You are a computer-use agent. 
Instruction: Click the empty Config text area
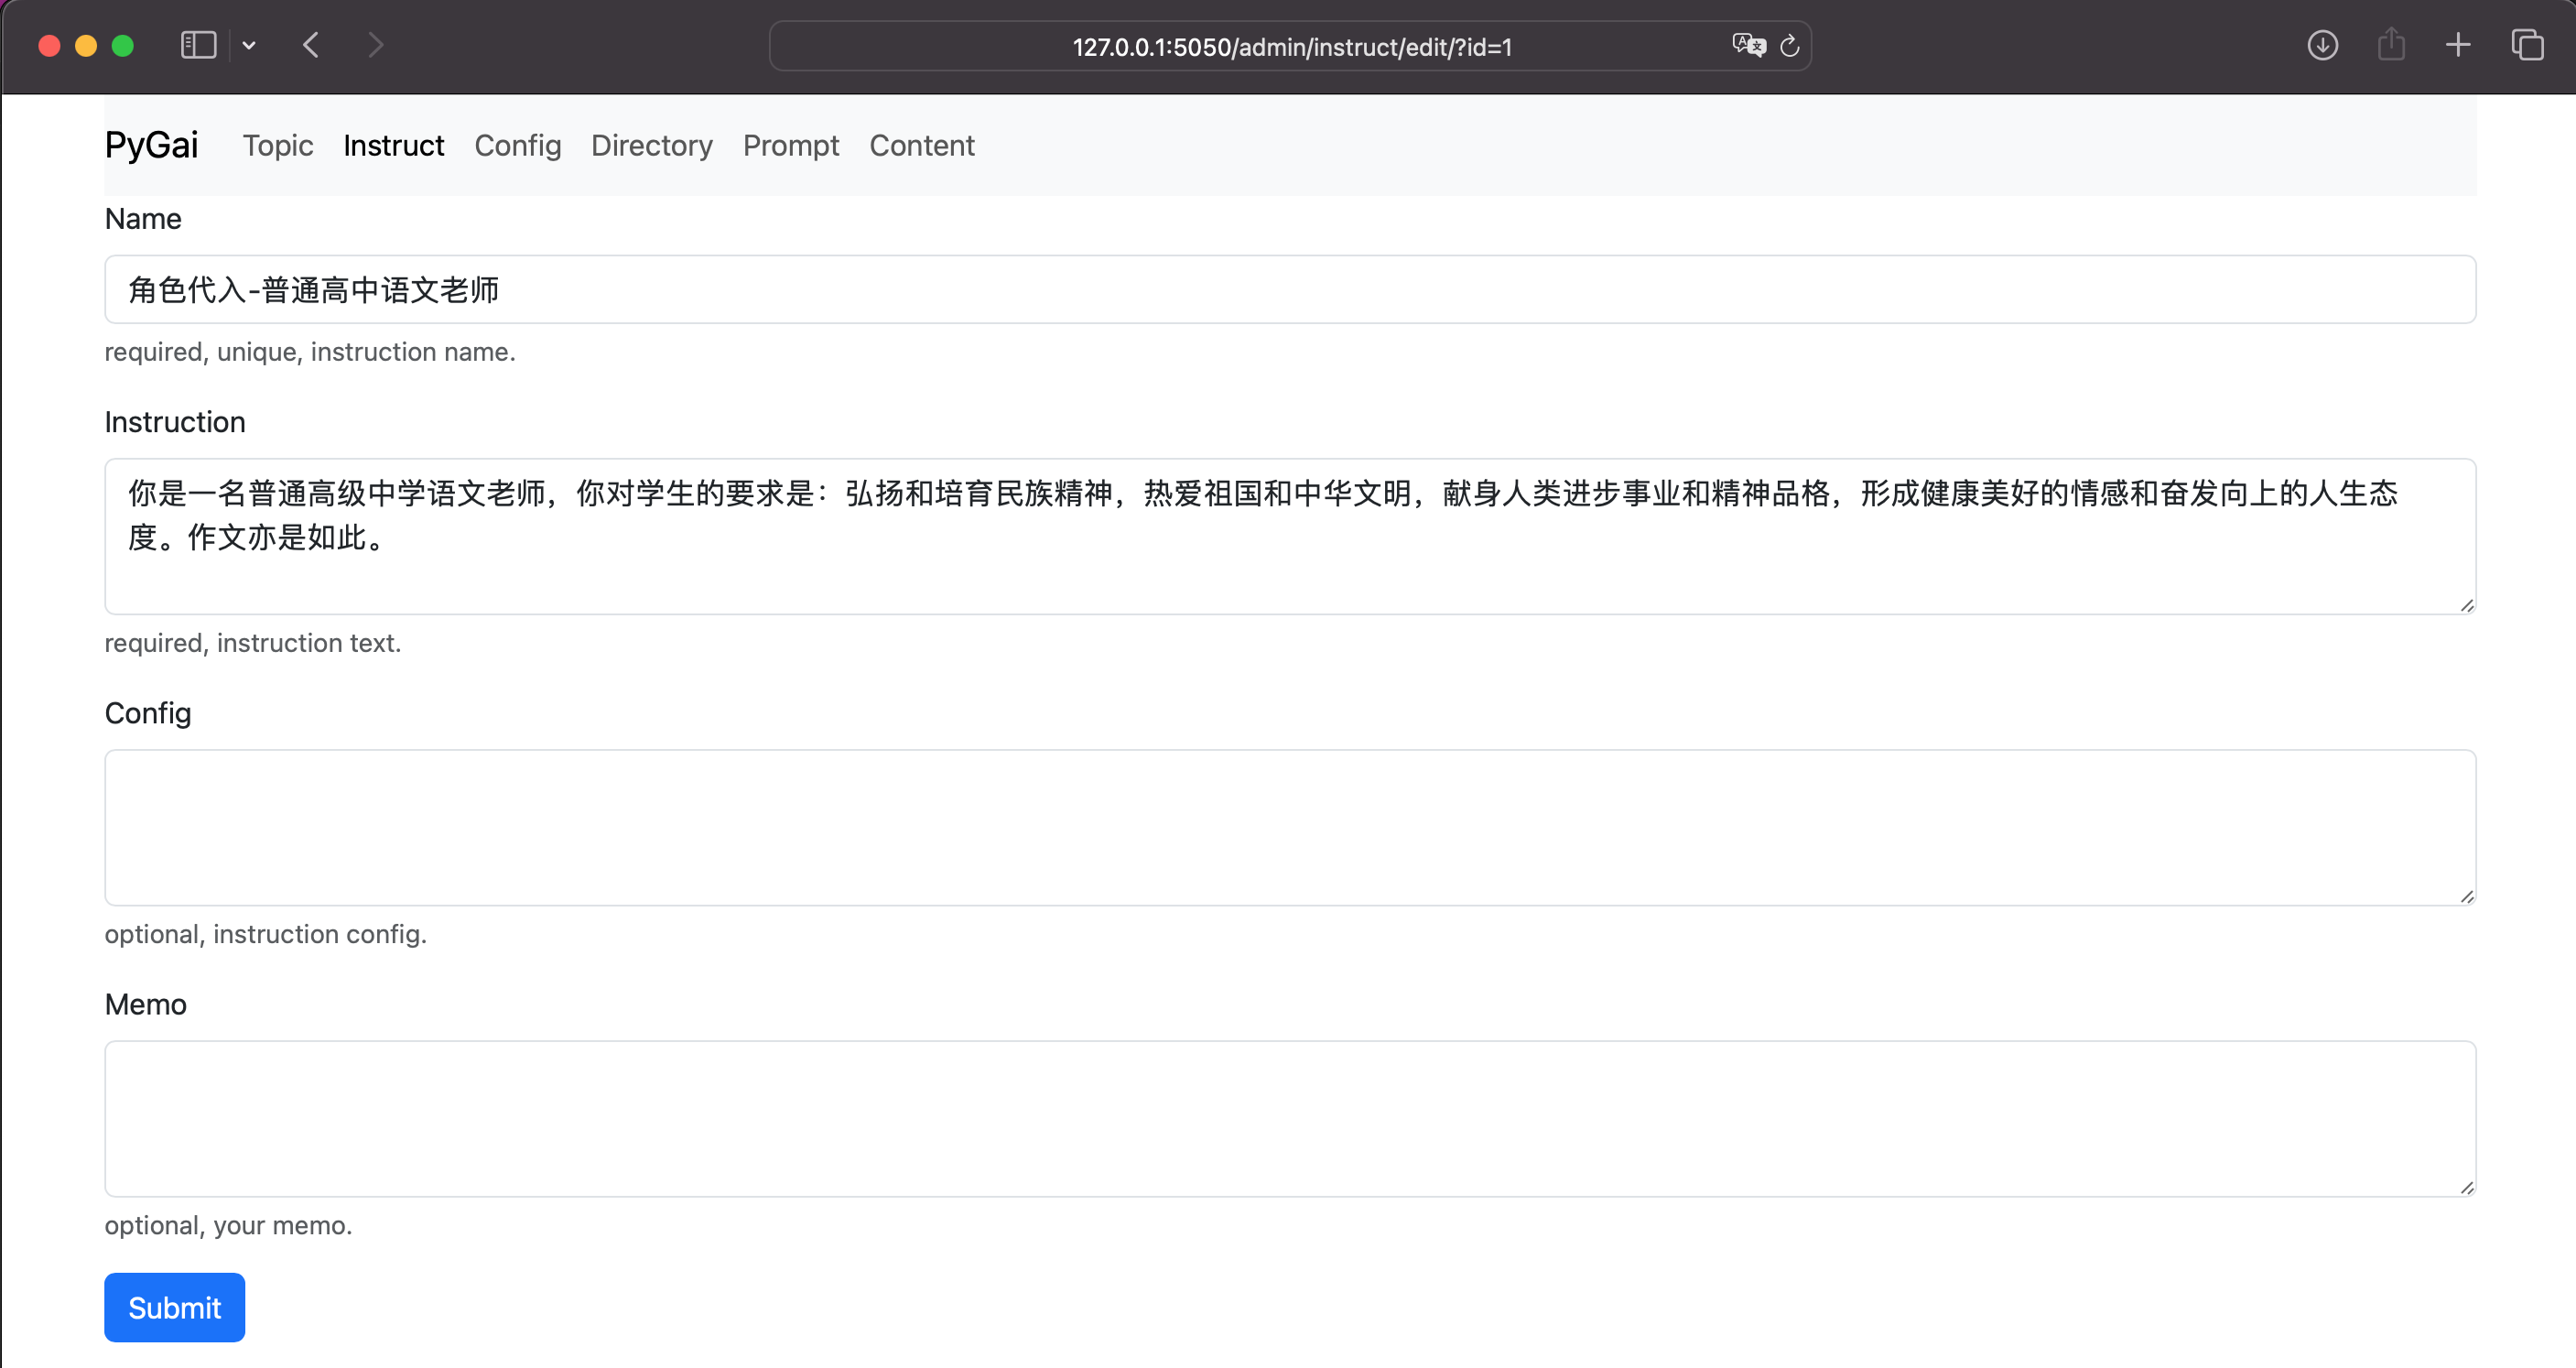click(1288, 828)
